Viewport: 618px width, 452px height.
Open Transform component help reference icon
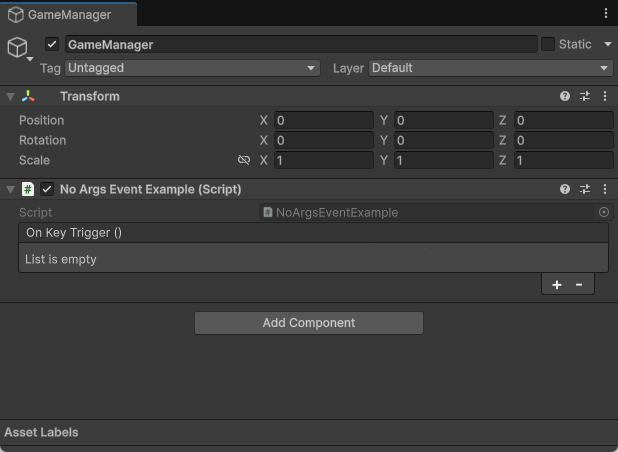(x=565, y=97)
